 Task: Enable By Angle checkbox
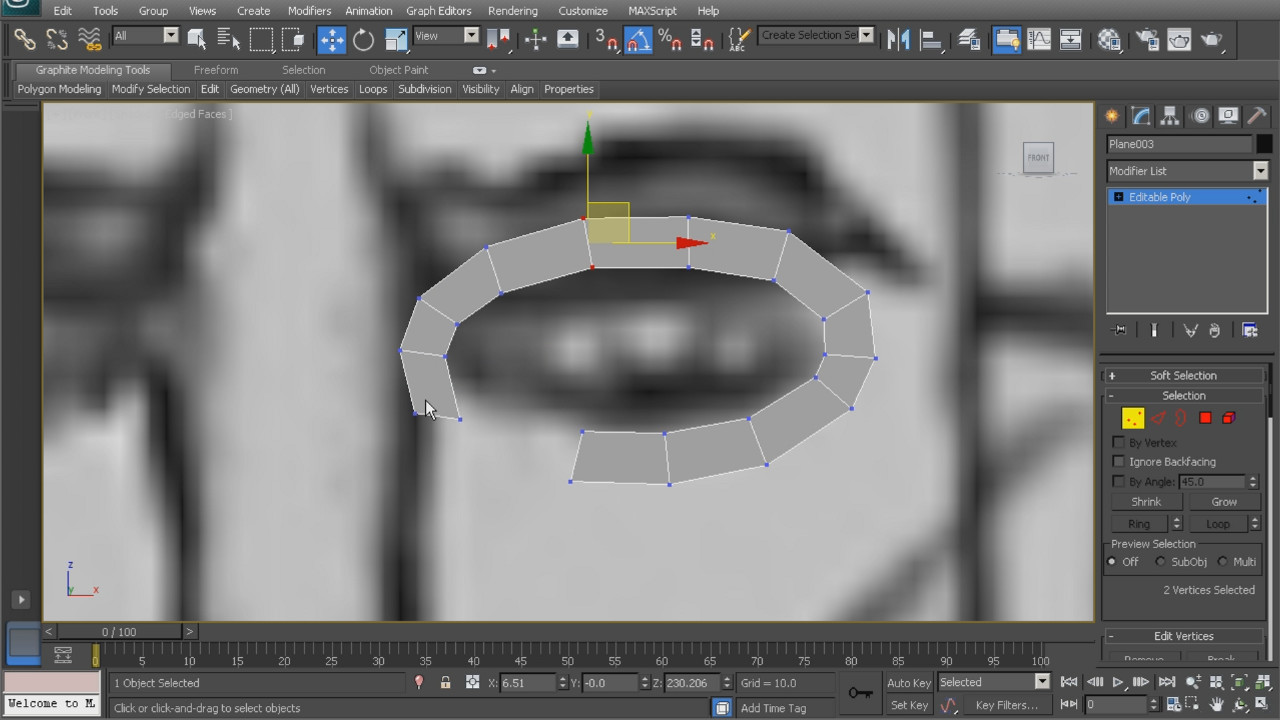click(1119, 481)
